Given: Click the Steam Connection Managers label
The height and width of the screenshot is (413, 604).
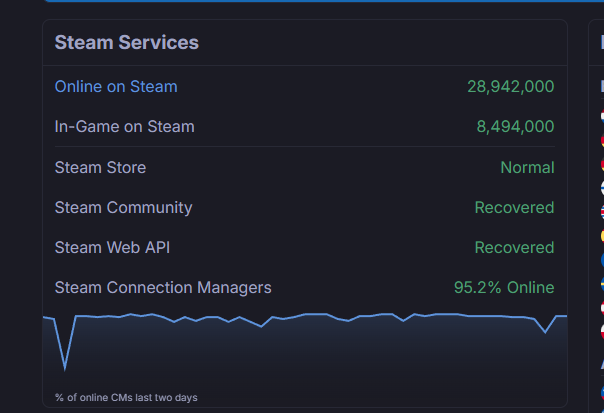Looking at the screenshot, I should tap(163, 288).
